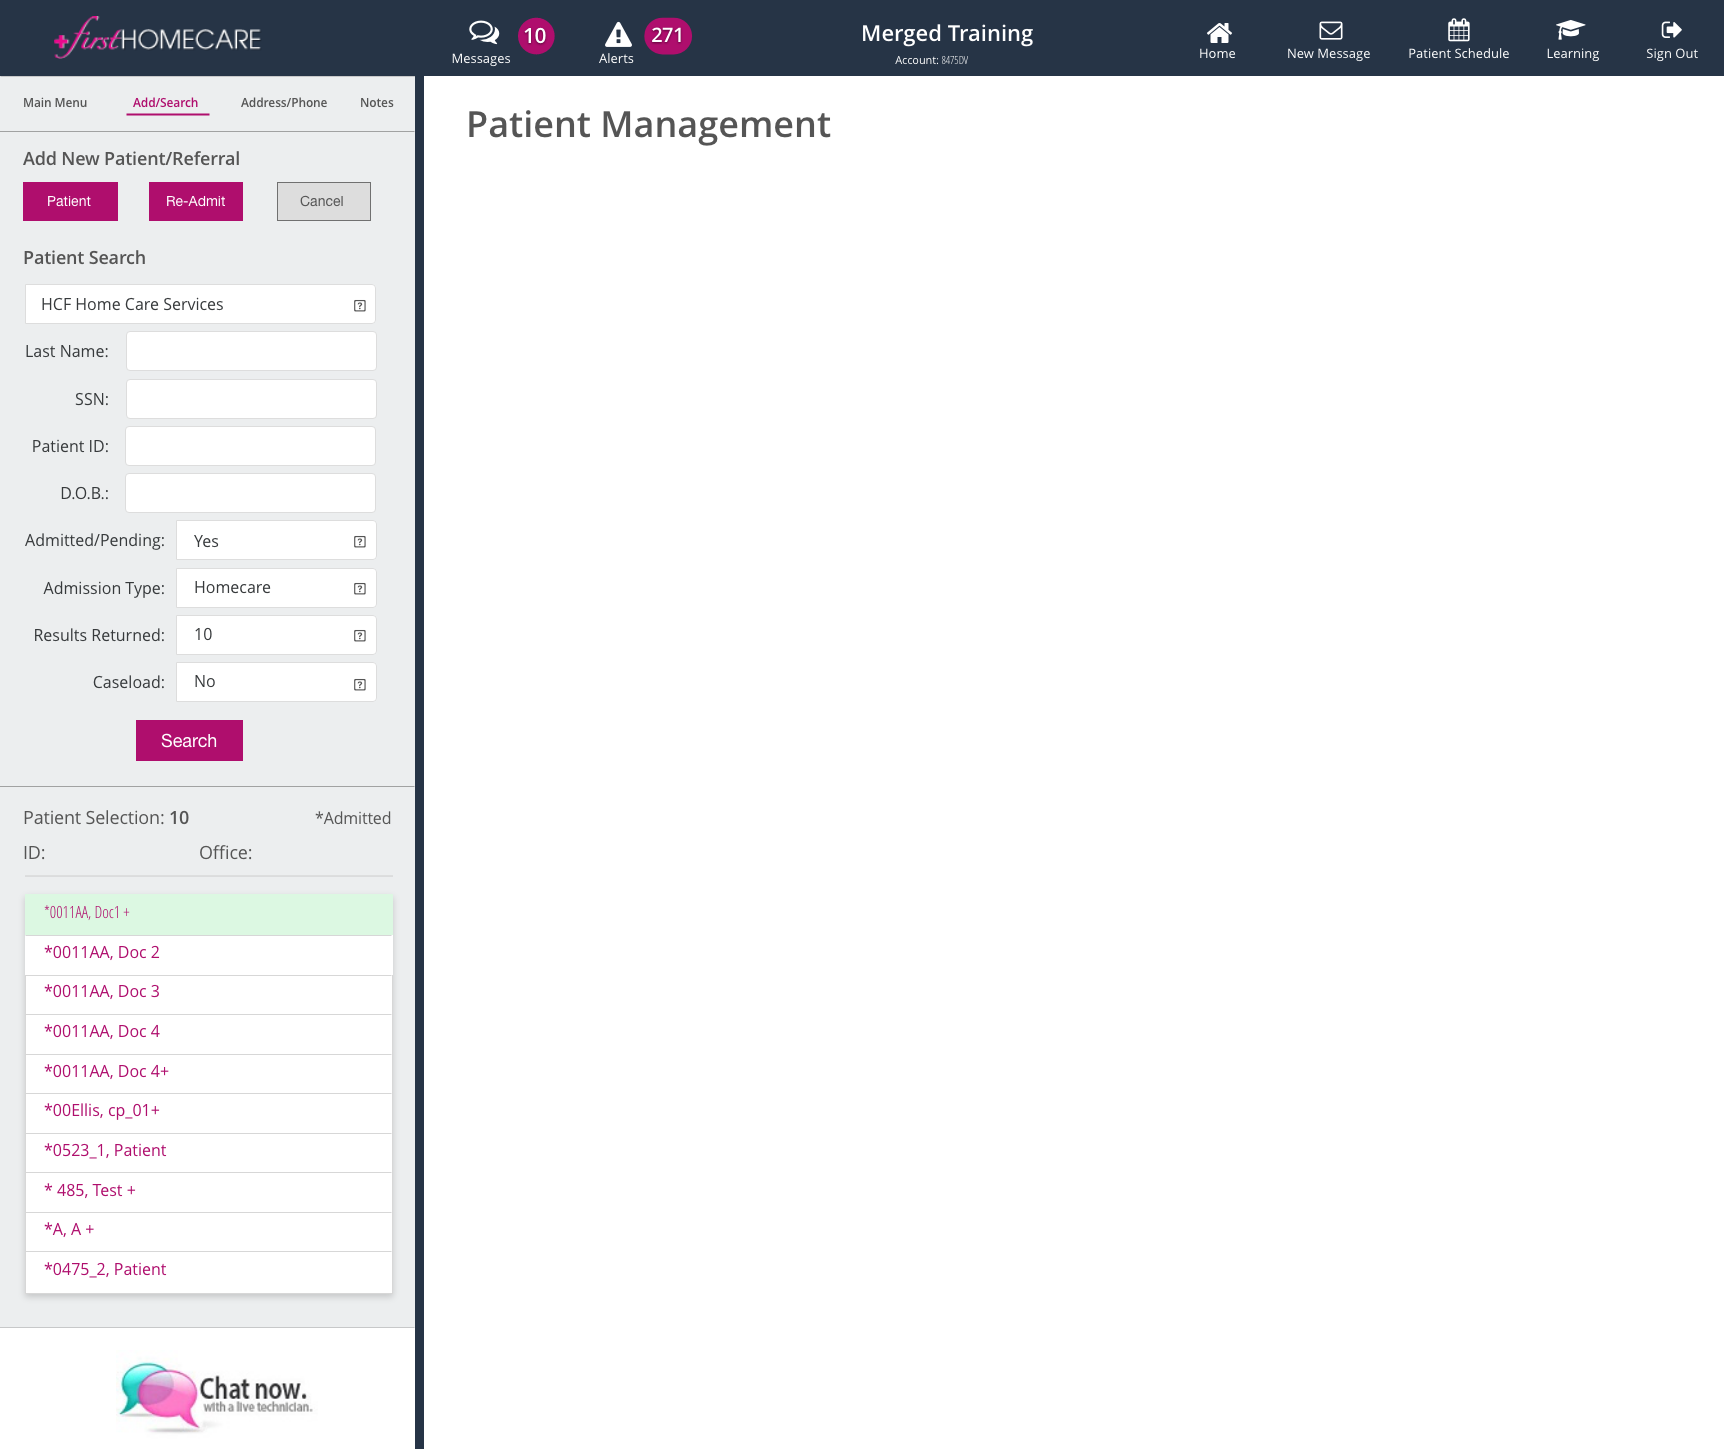
Task: Click into the D.O.B. field
Action: (250, 493)
